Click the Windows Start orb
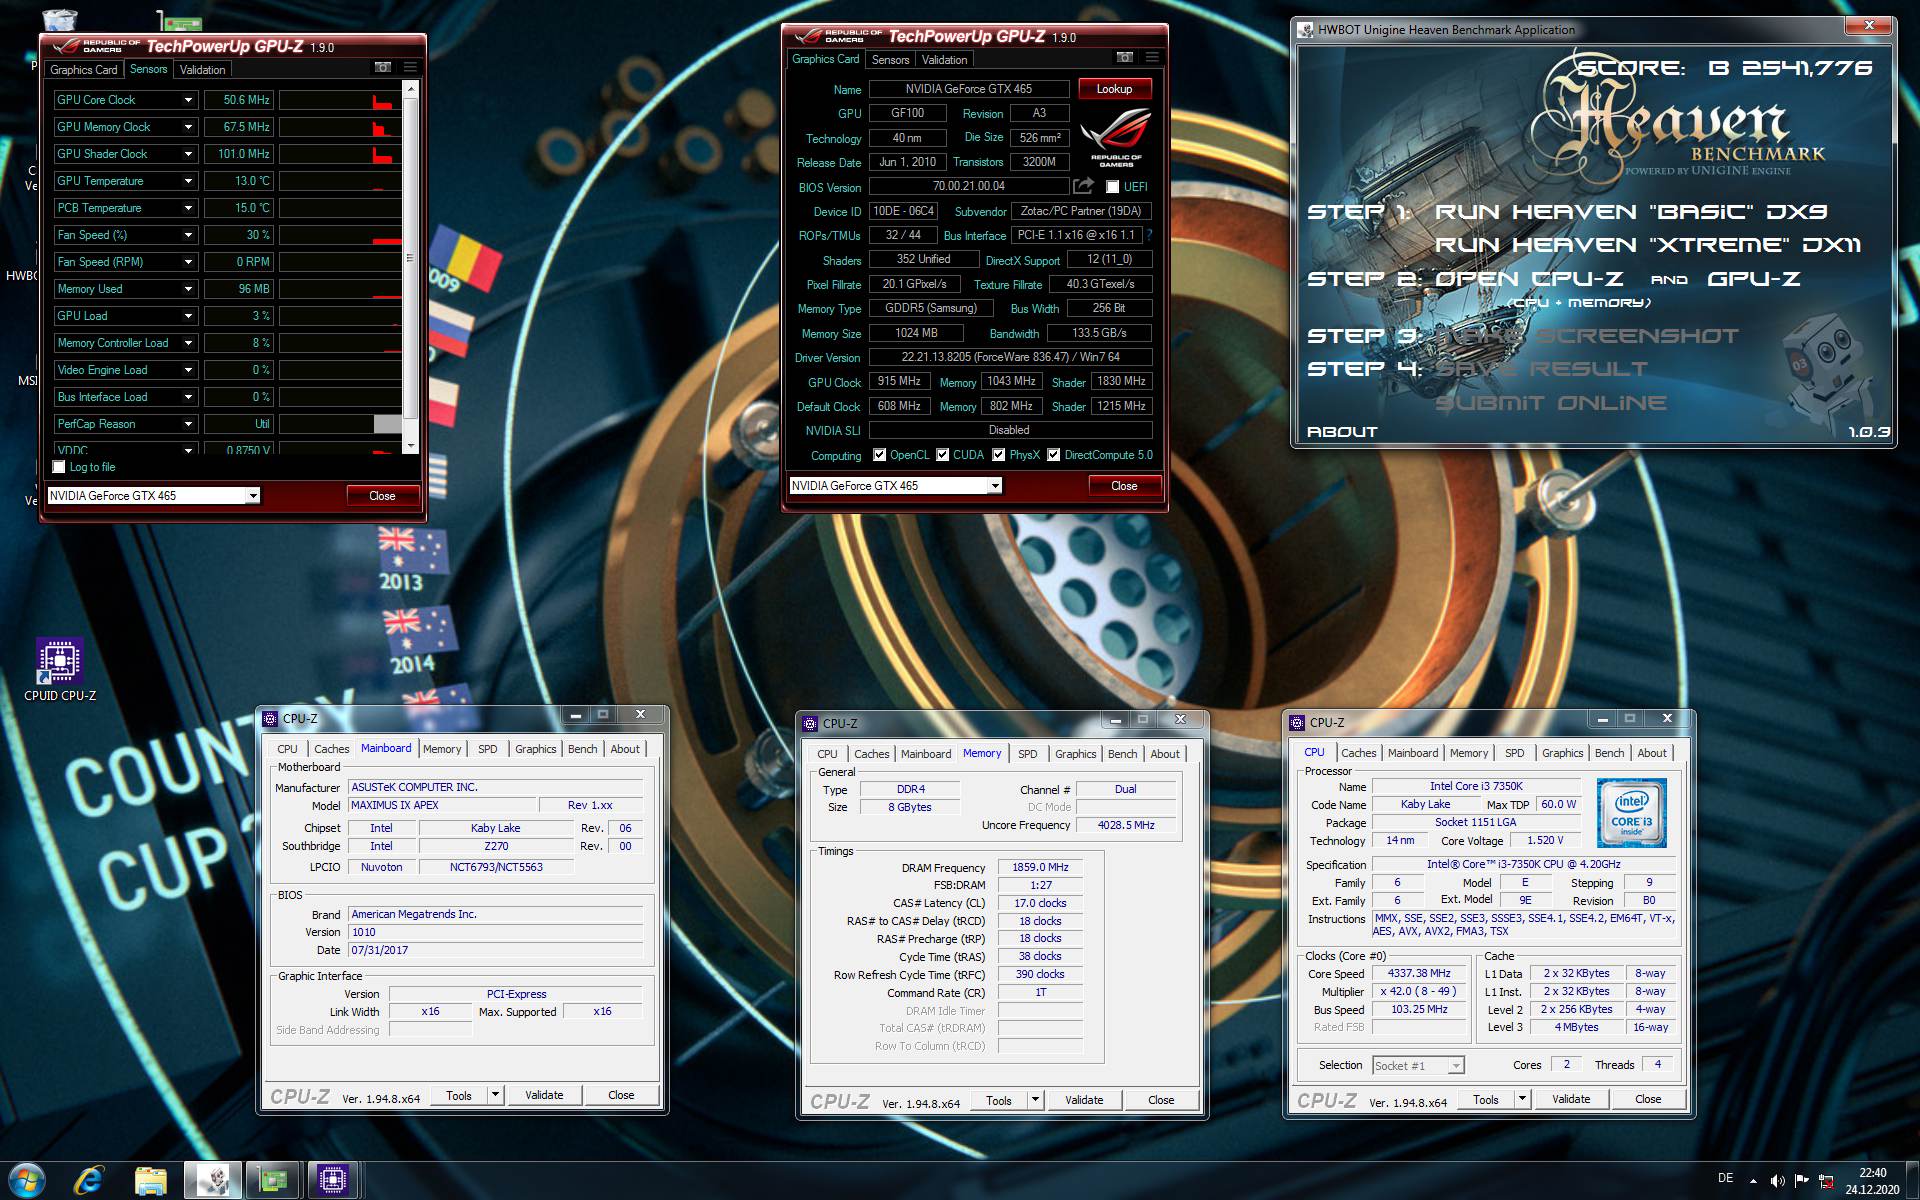The image size is (1920, 1200). 27,1180
